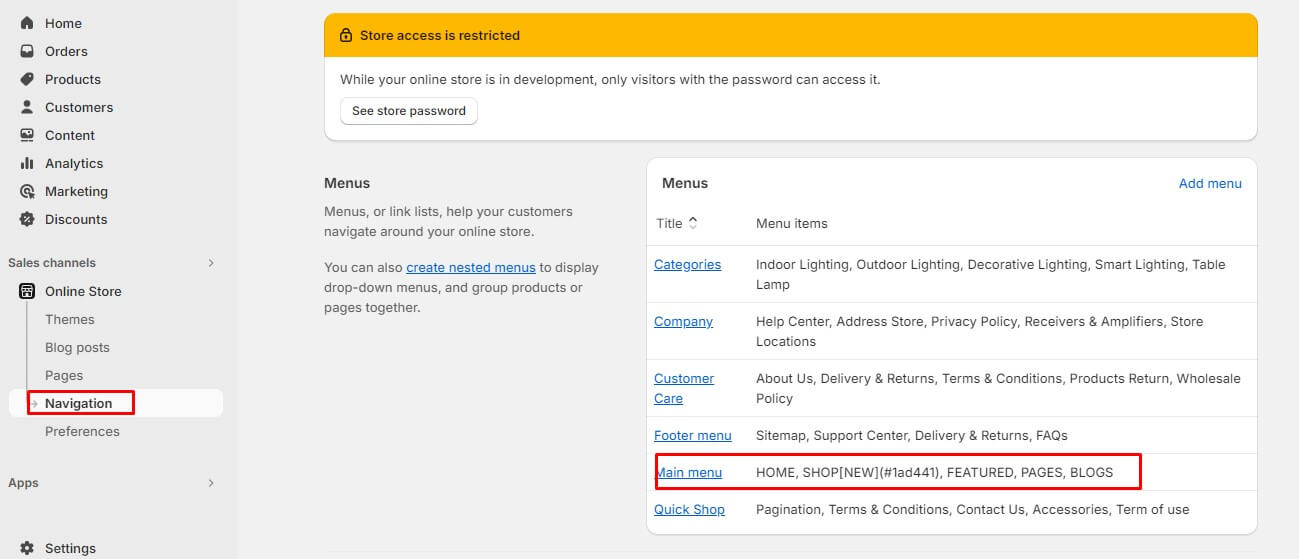The image size is (1299, 559).
Task: Click the Content image icon
Action: (27, 135)
